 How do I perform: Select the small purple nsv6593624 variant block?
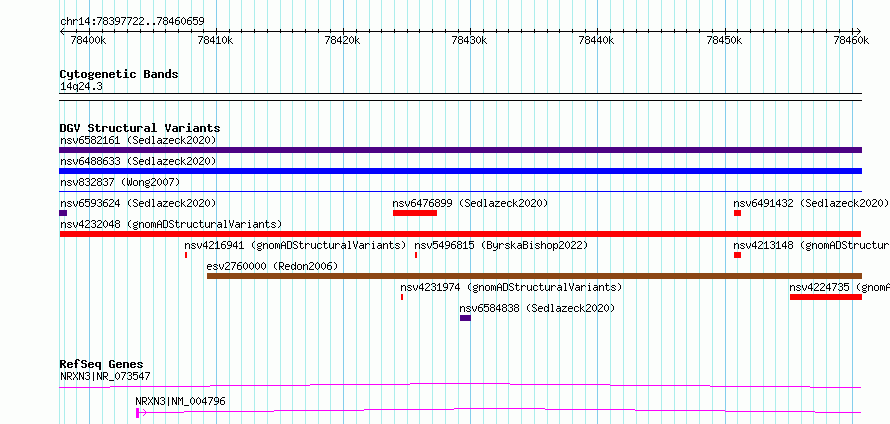pyautogui.click(x=63, y=213)
